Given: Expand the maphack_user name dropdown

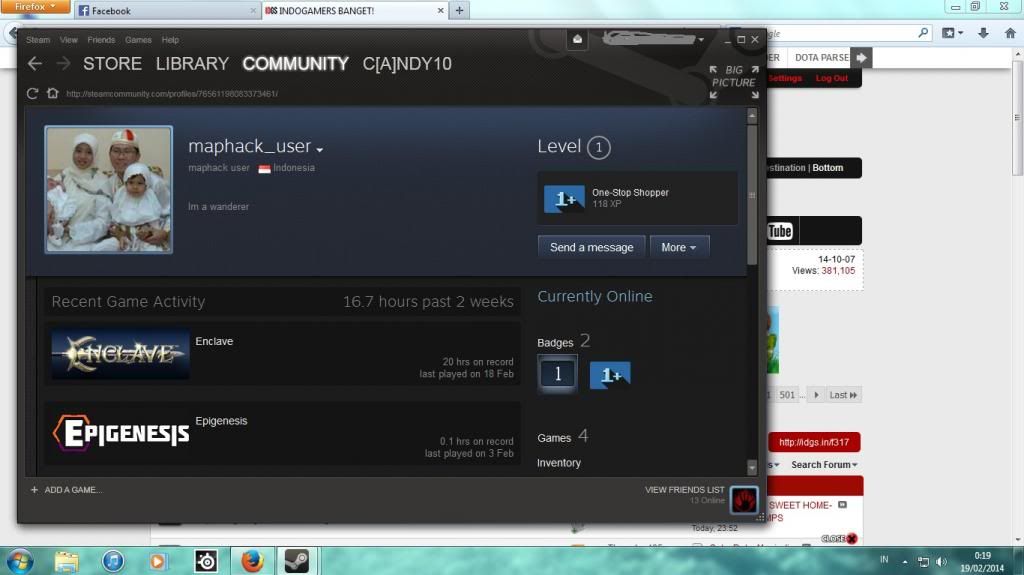Looking at the screenshot, I should [x=319, y=150].
